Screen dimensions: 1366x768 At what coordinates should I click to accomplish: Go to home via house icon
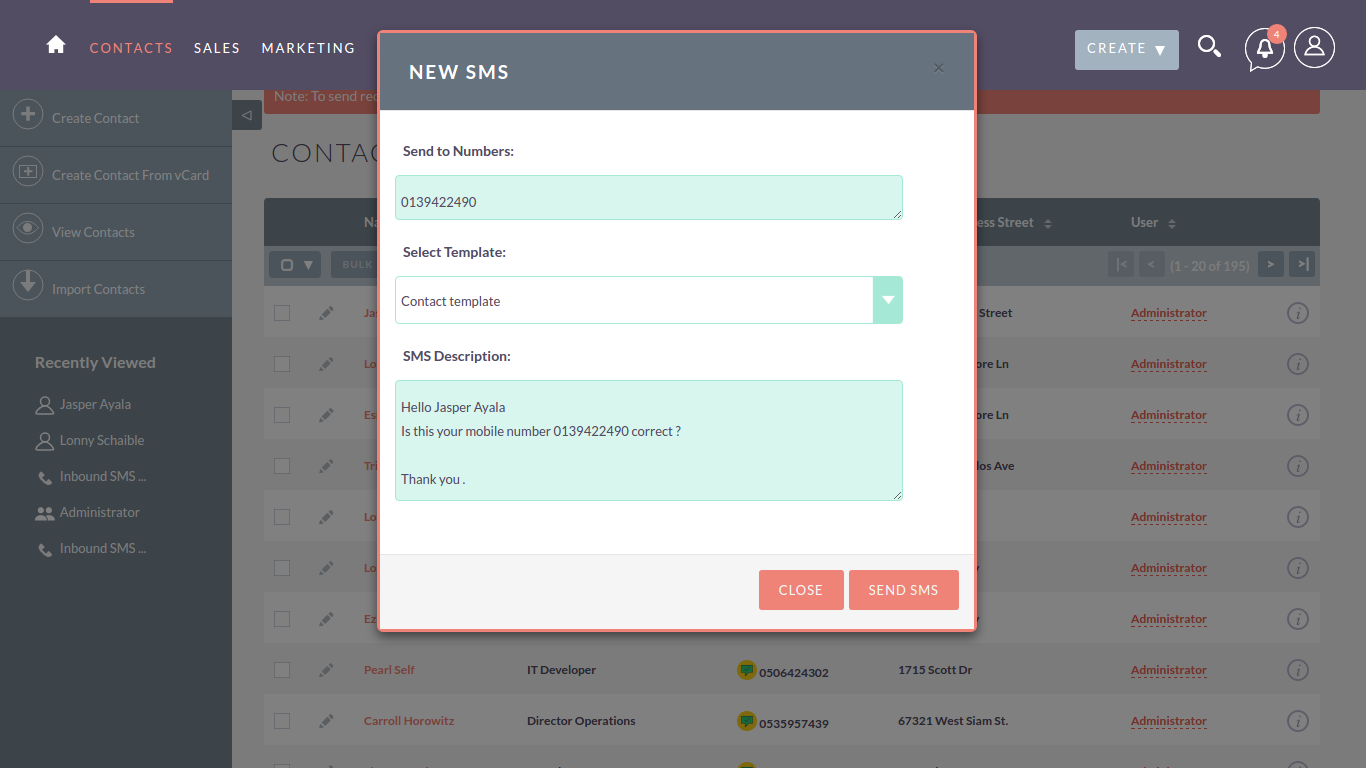(56, 45)
